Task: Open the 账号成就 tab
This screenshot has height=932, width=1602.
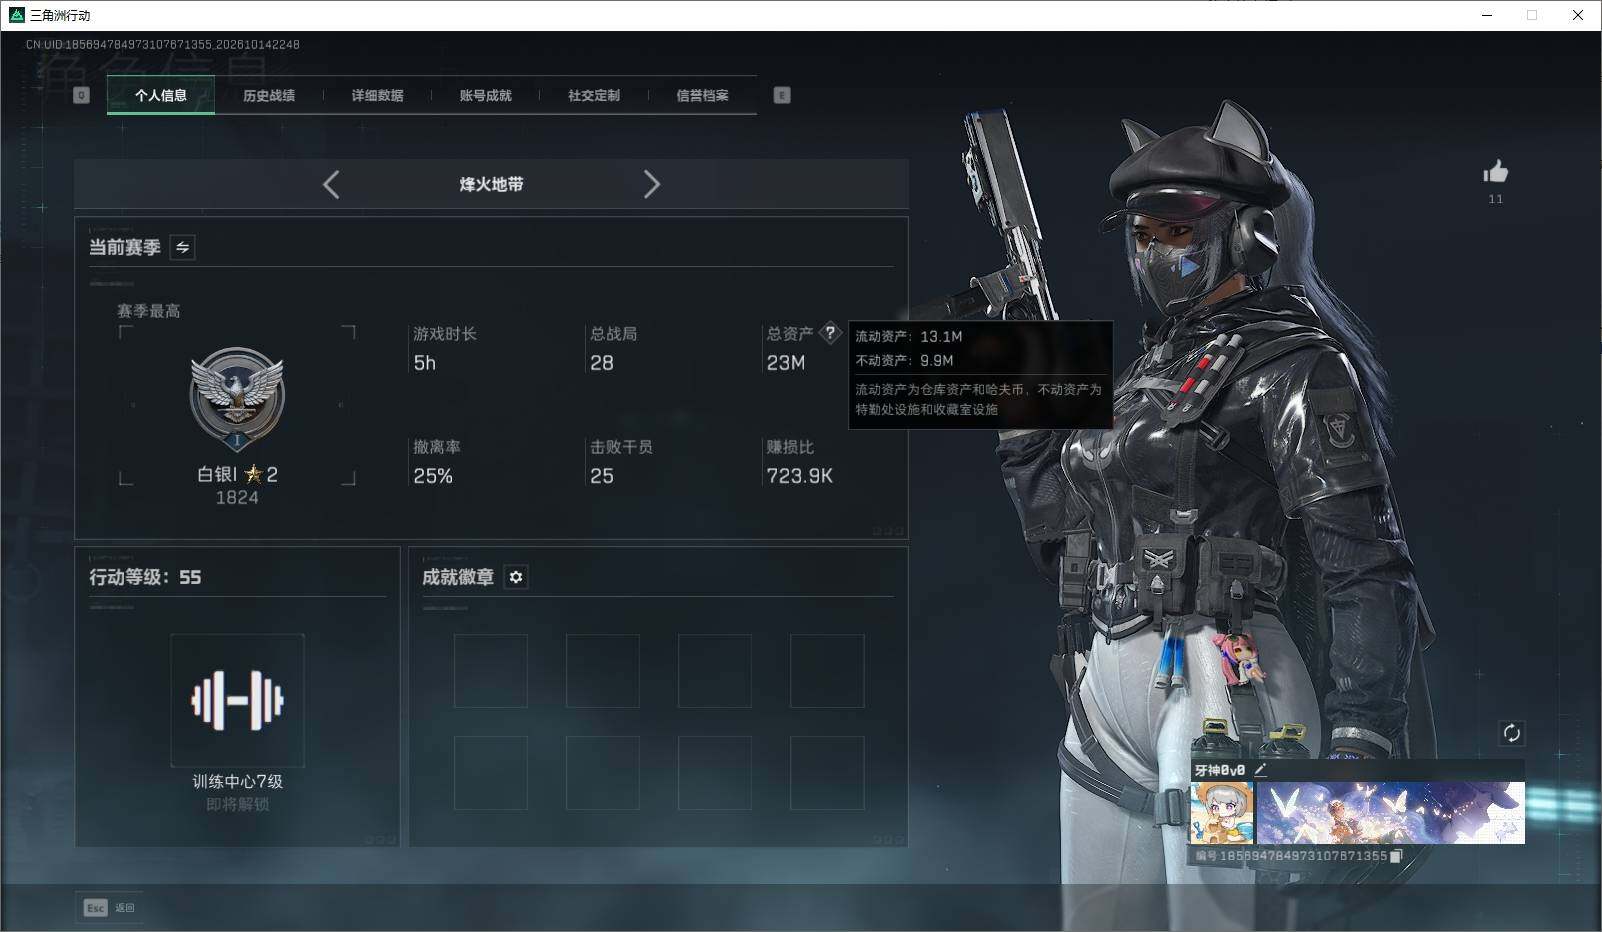Action: 485,95
